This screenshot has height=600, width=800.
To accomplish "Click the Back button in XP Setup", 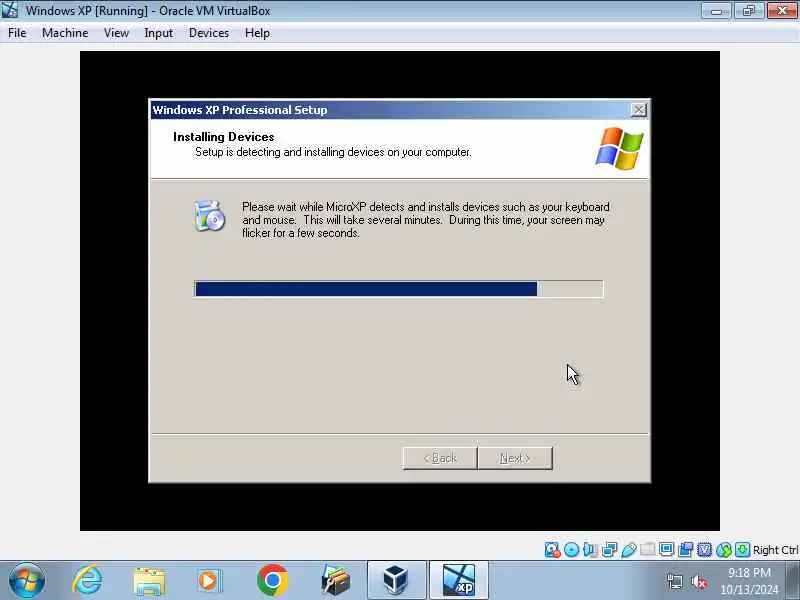I will (x=440, y=458).
